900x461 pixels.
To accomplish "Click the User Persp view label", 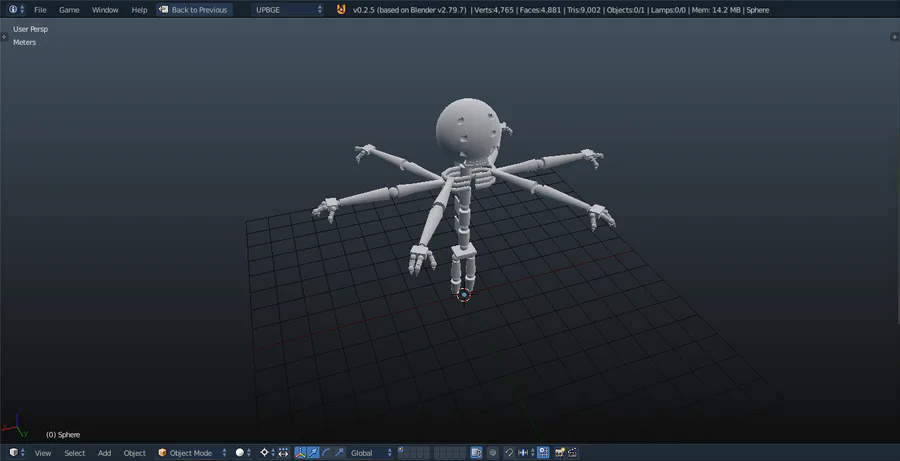I will [x=30, y=29].
